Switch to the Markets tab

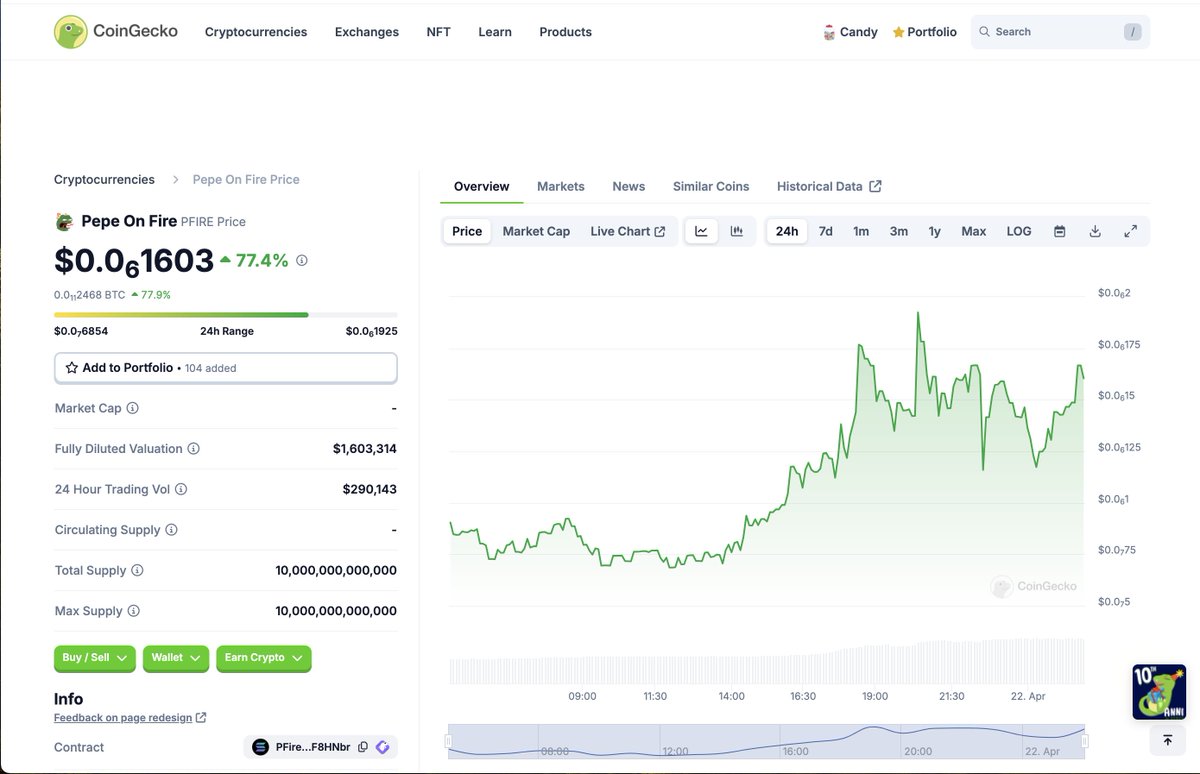tap(561, 186)
